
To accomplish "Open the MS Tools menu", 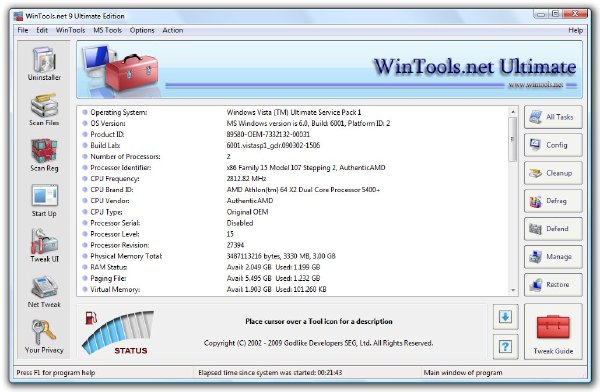I will [x=108, y=30].
